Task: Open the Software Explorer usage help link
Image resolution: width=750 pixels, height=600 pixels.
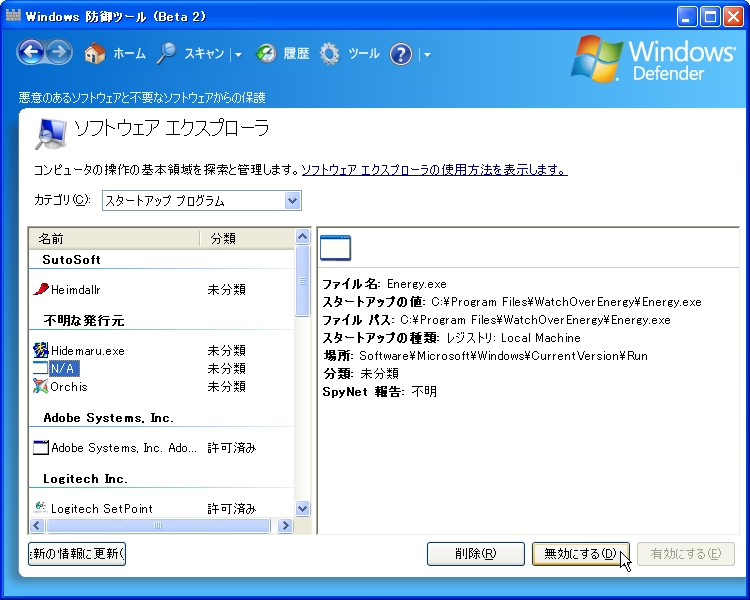Action: coord(434,169)
